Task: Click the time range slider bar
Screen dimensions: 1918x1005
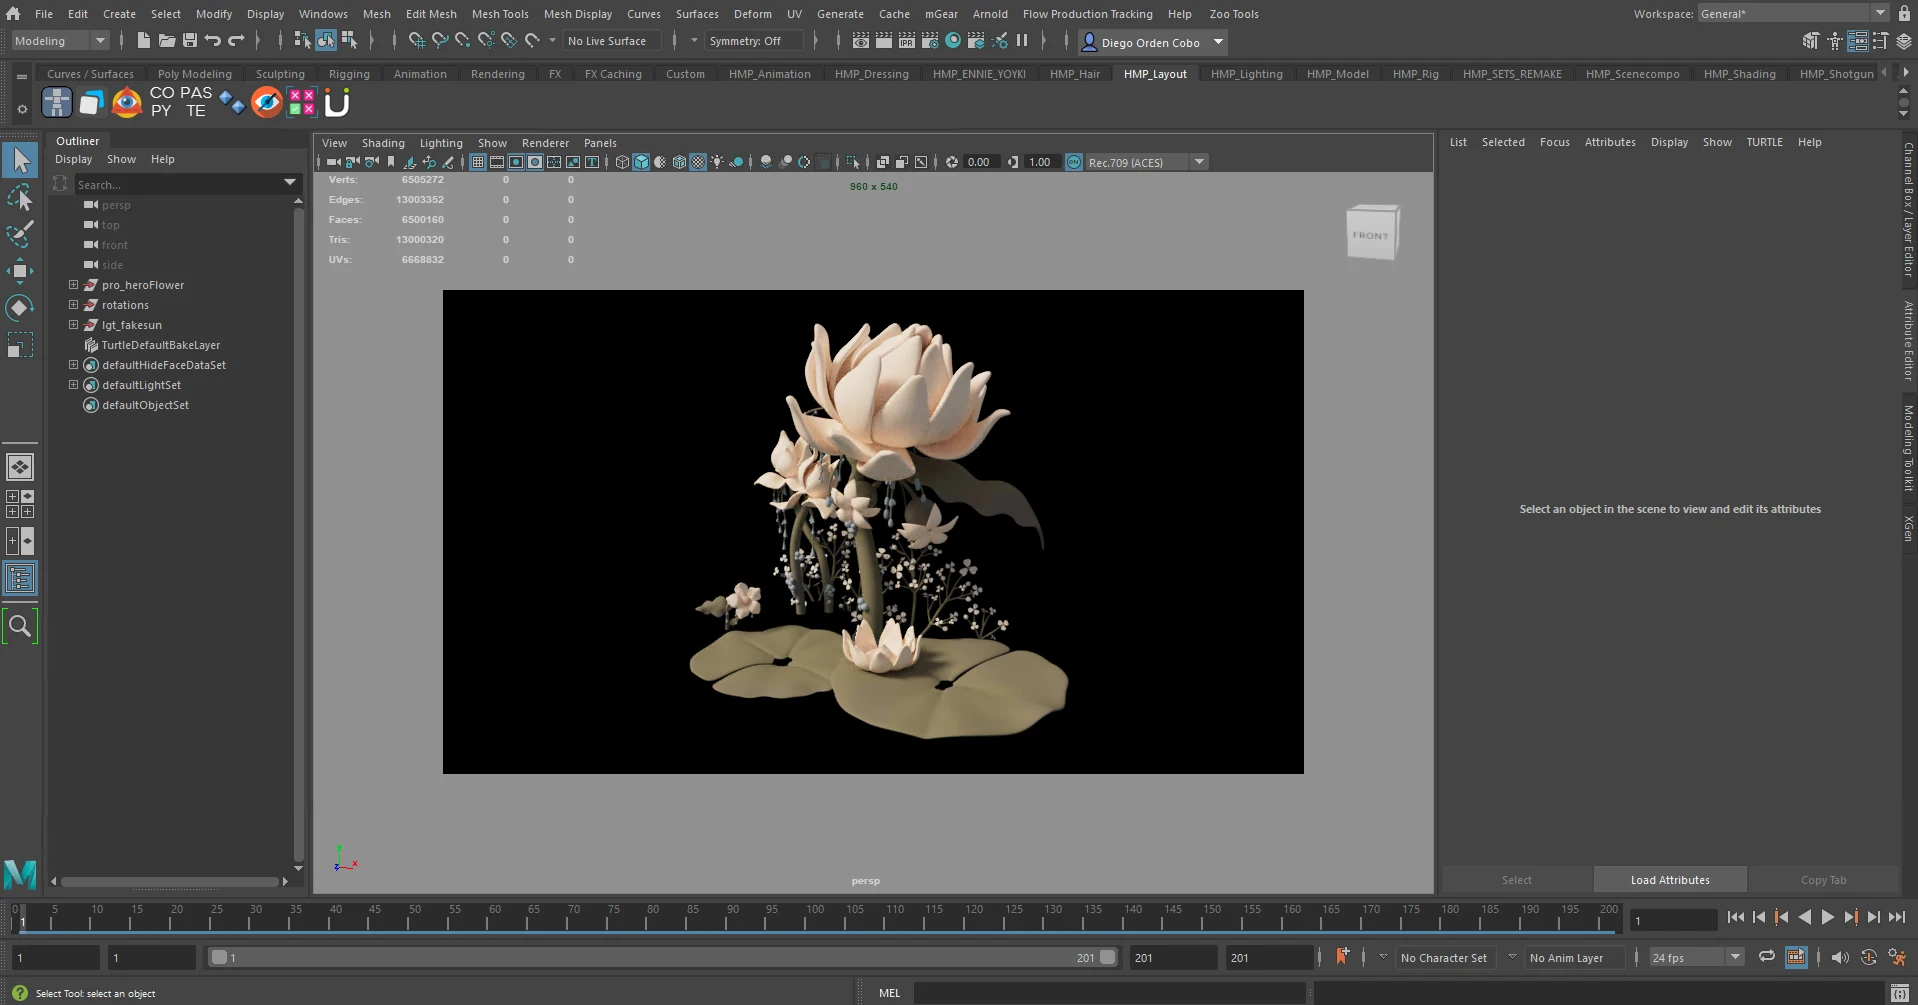Action: 660,957
